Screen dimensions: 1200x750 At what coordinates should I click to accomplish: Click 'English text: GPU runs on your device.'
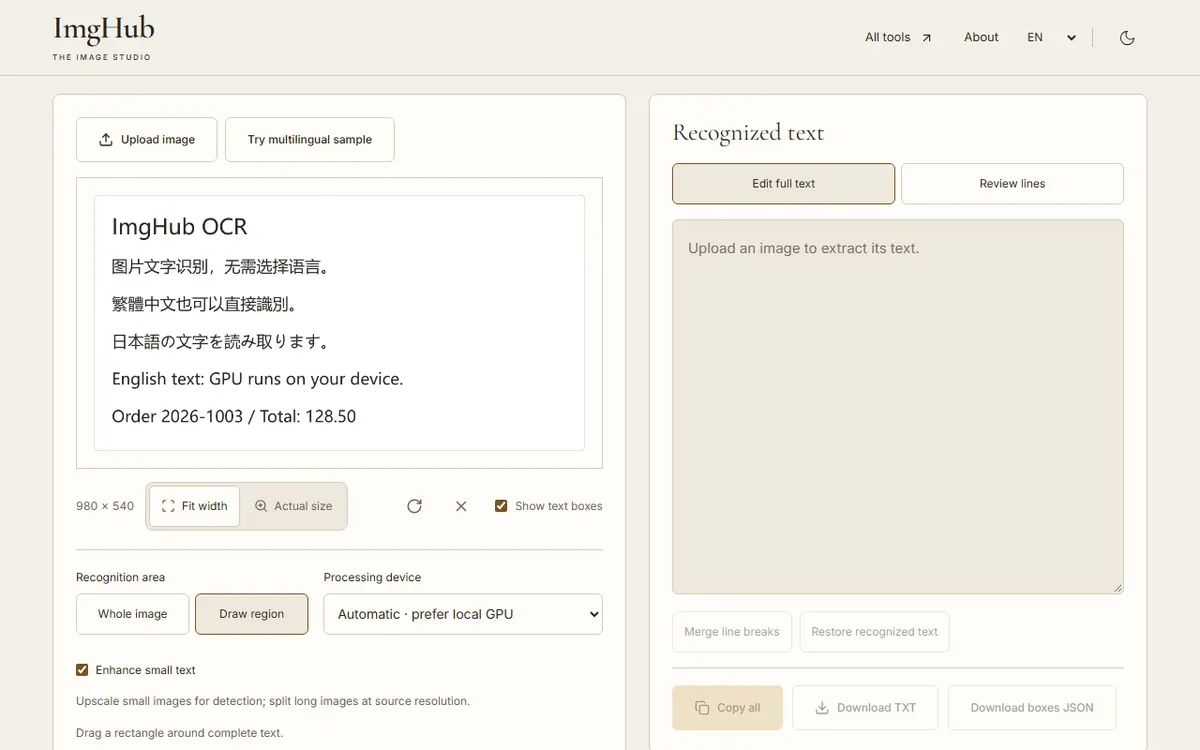[258, 379]
